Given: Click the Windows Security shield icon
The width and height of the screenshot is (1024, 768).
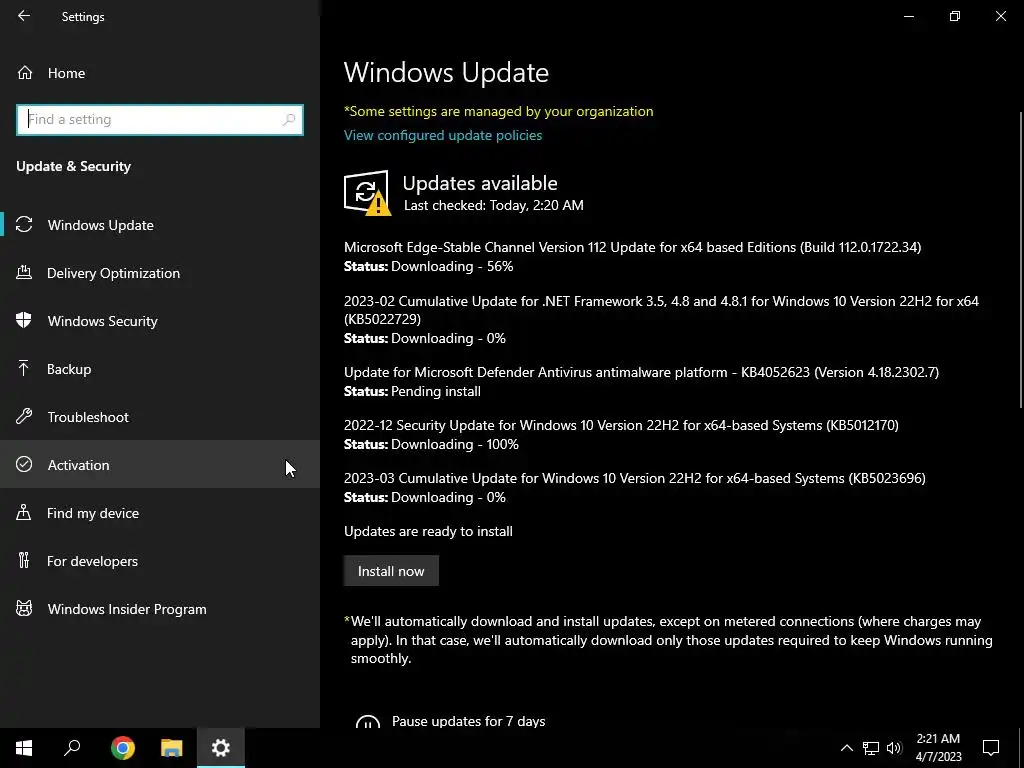Looking at the screenshot, I should [x=24, y=321].
